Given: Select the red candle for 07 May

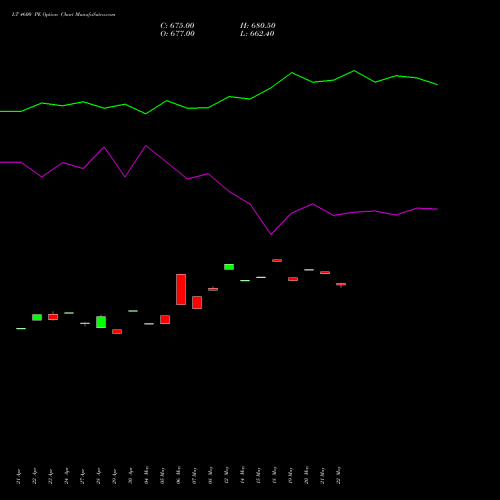Looking at the screenshot, I should coord(197,302).
